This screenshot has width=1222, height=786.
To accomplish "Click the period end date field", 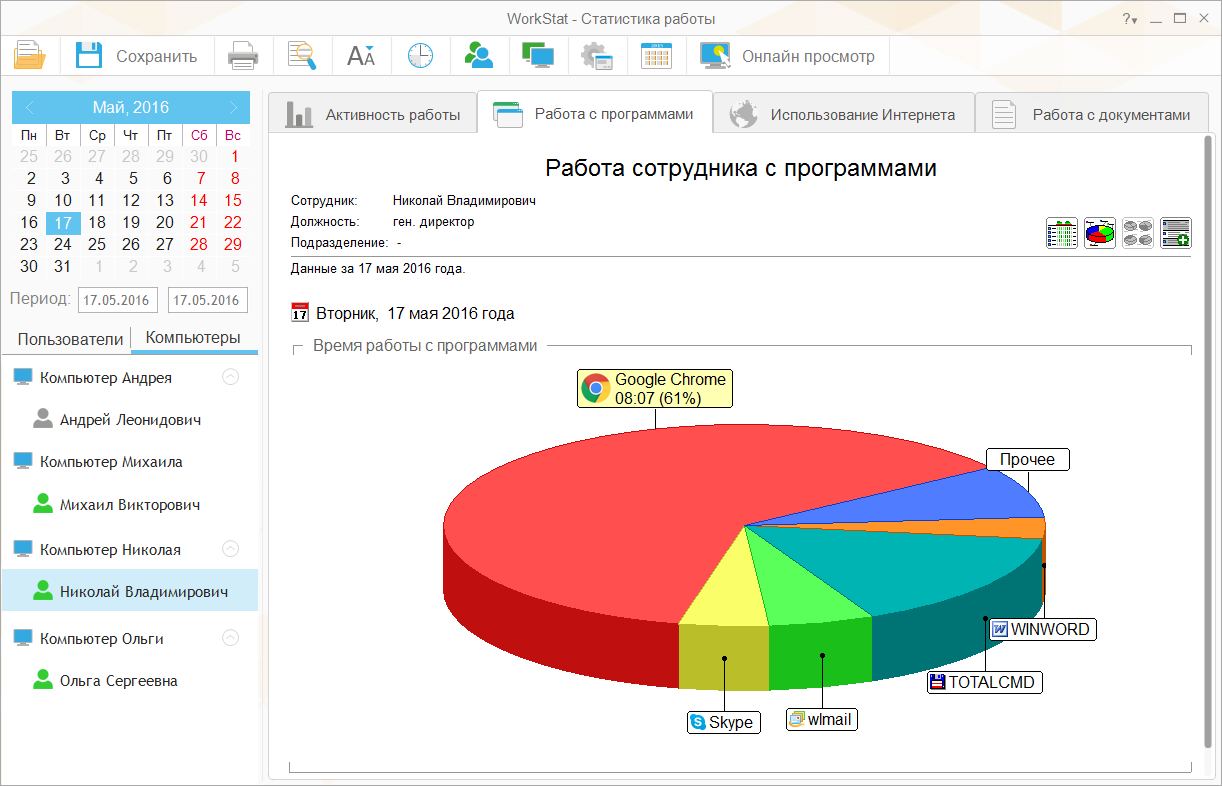I will 208,300.
